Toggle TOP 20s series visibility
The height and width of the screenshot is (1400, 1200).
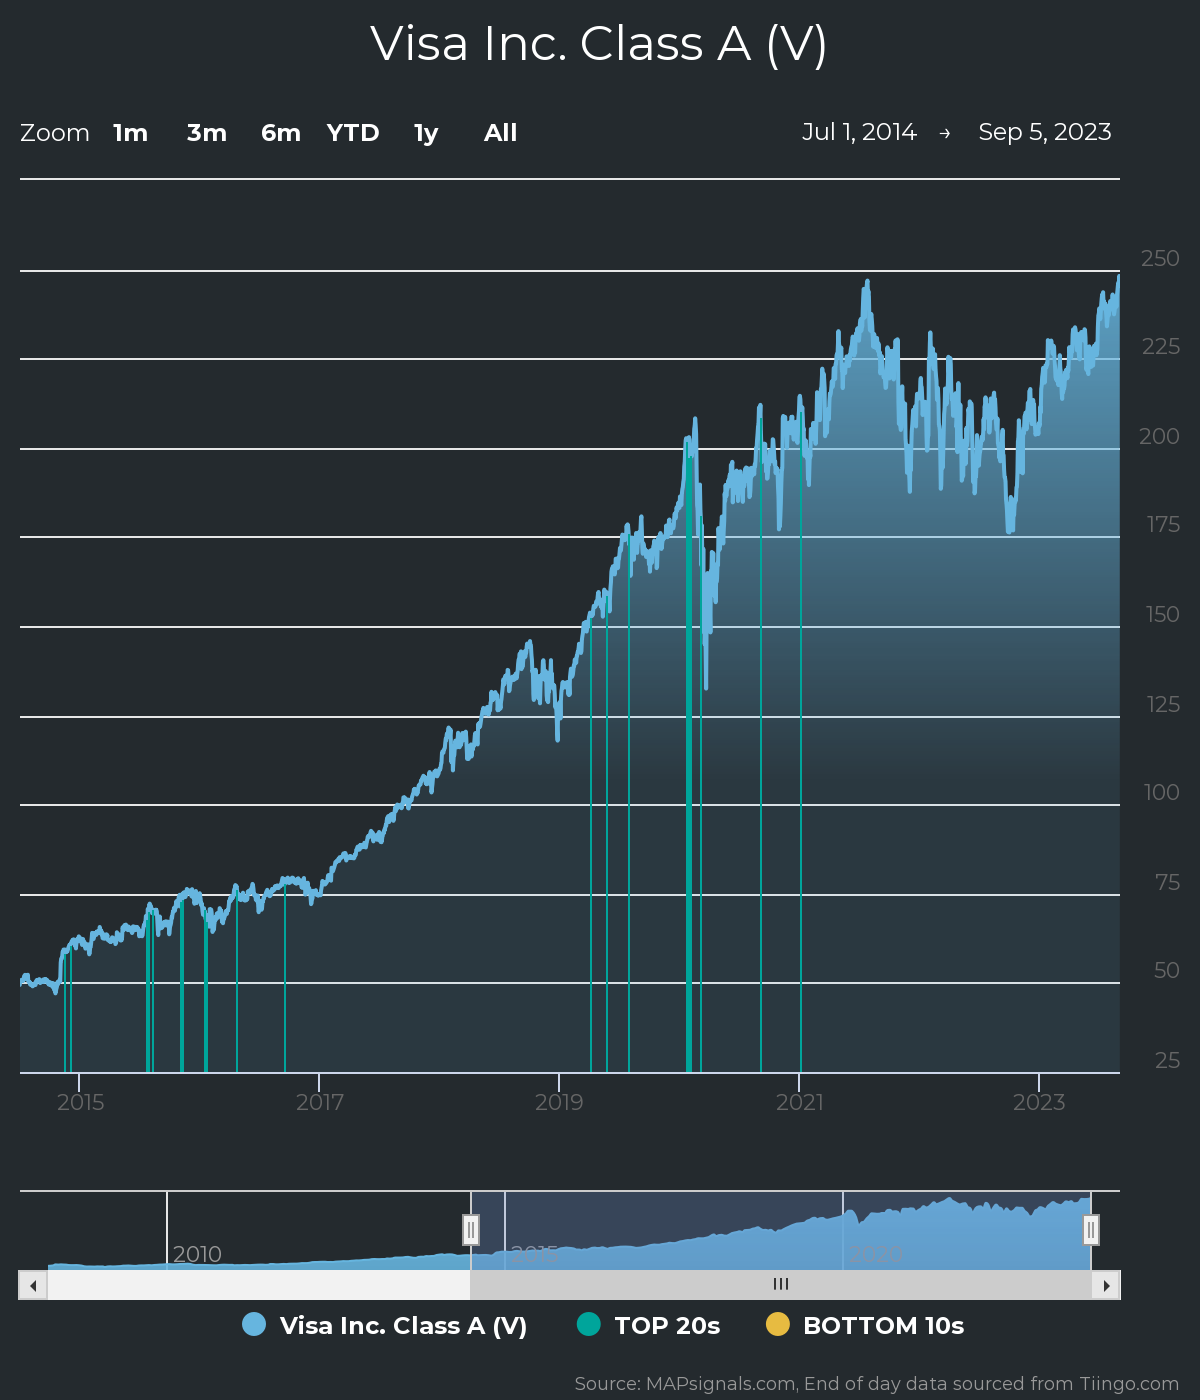point(649,1325)
